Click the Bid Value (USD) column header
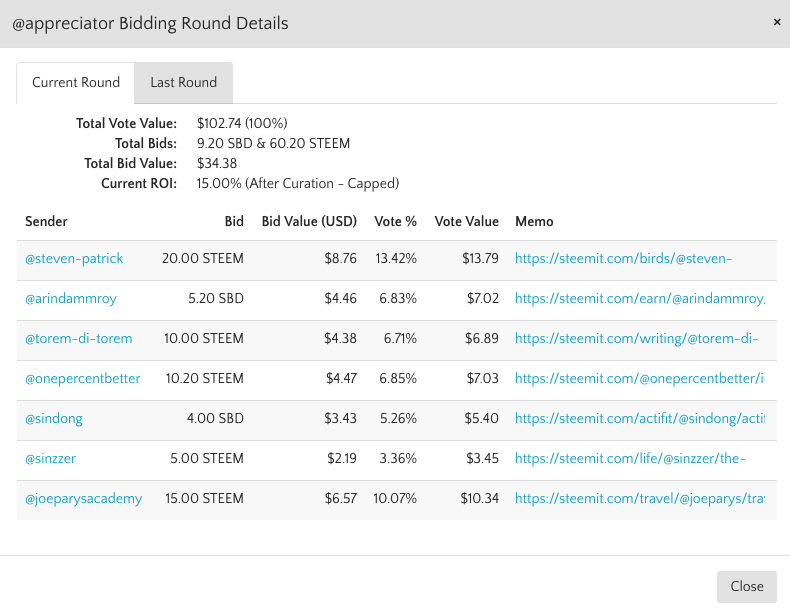790x616 pixels. [x=309, y=221]
